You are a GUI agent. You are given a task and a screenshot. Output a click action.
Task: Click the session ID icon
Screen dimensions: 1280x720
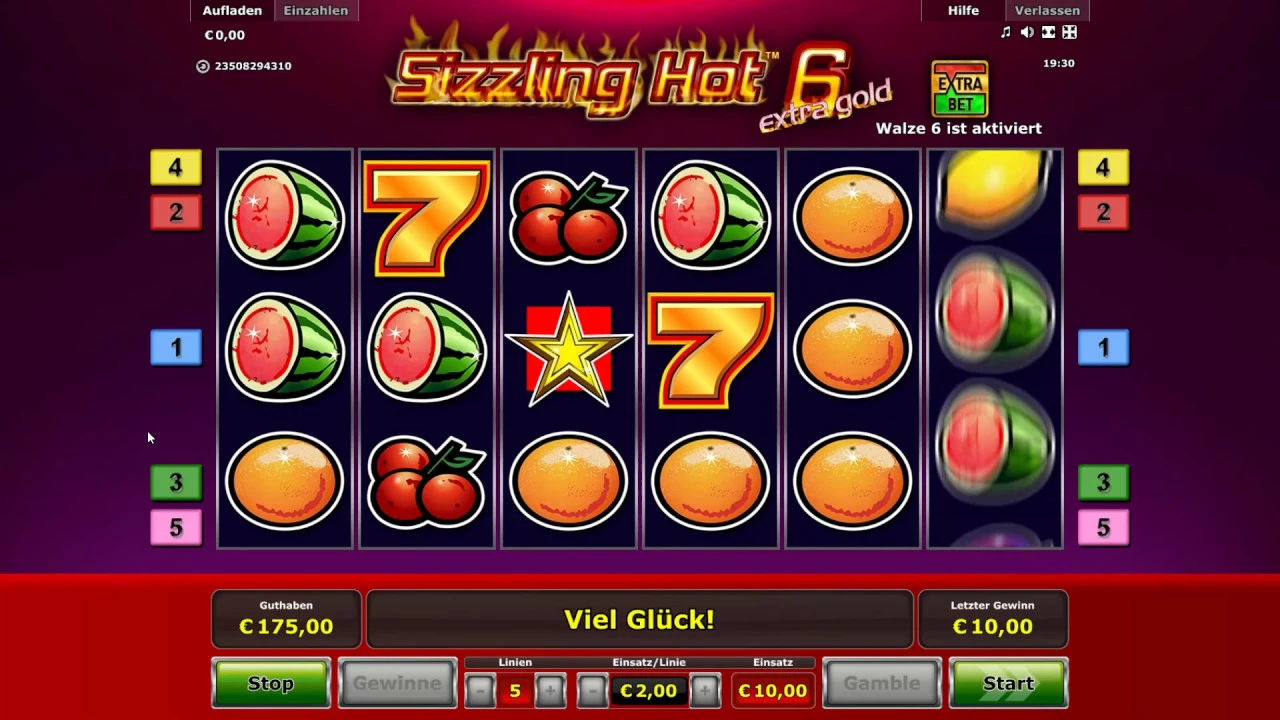[203, 66]
